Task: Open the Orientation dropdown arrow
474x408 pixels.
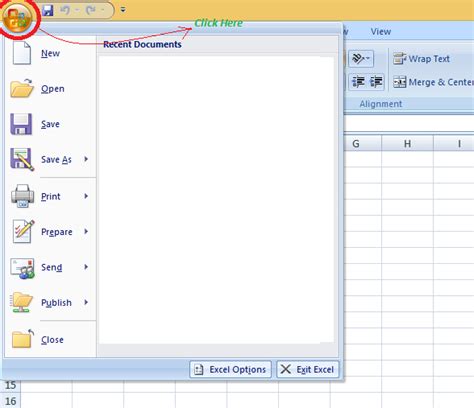Action: click(368, 59)
